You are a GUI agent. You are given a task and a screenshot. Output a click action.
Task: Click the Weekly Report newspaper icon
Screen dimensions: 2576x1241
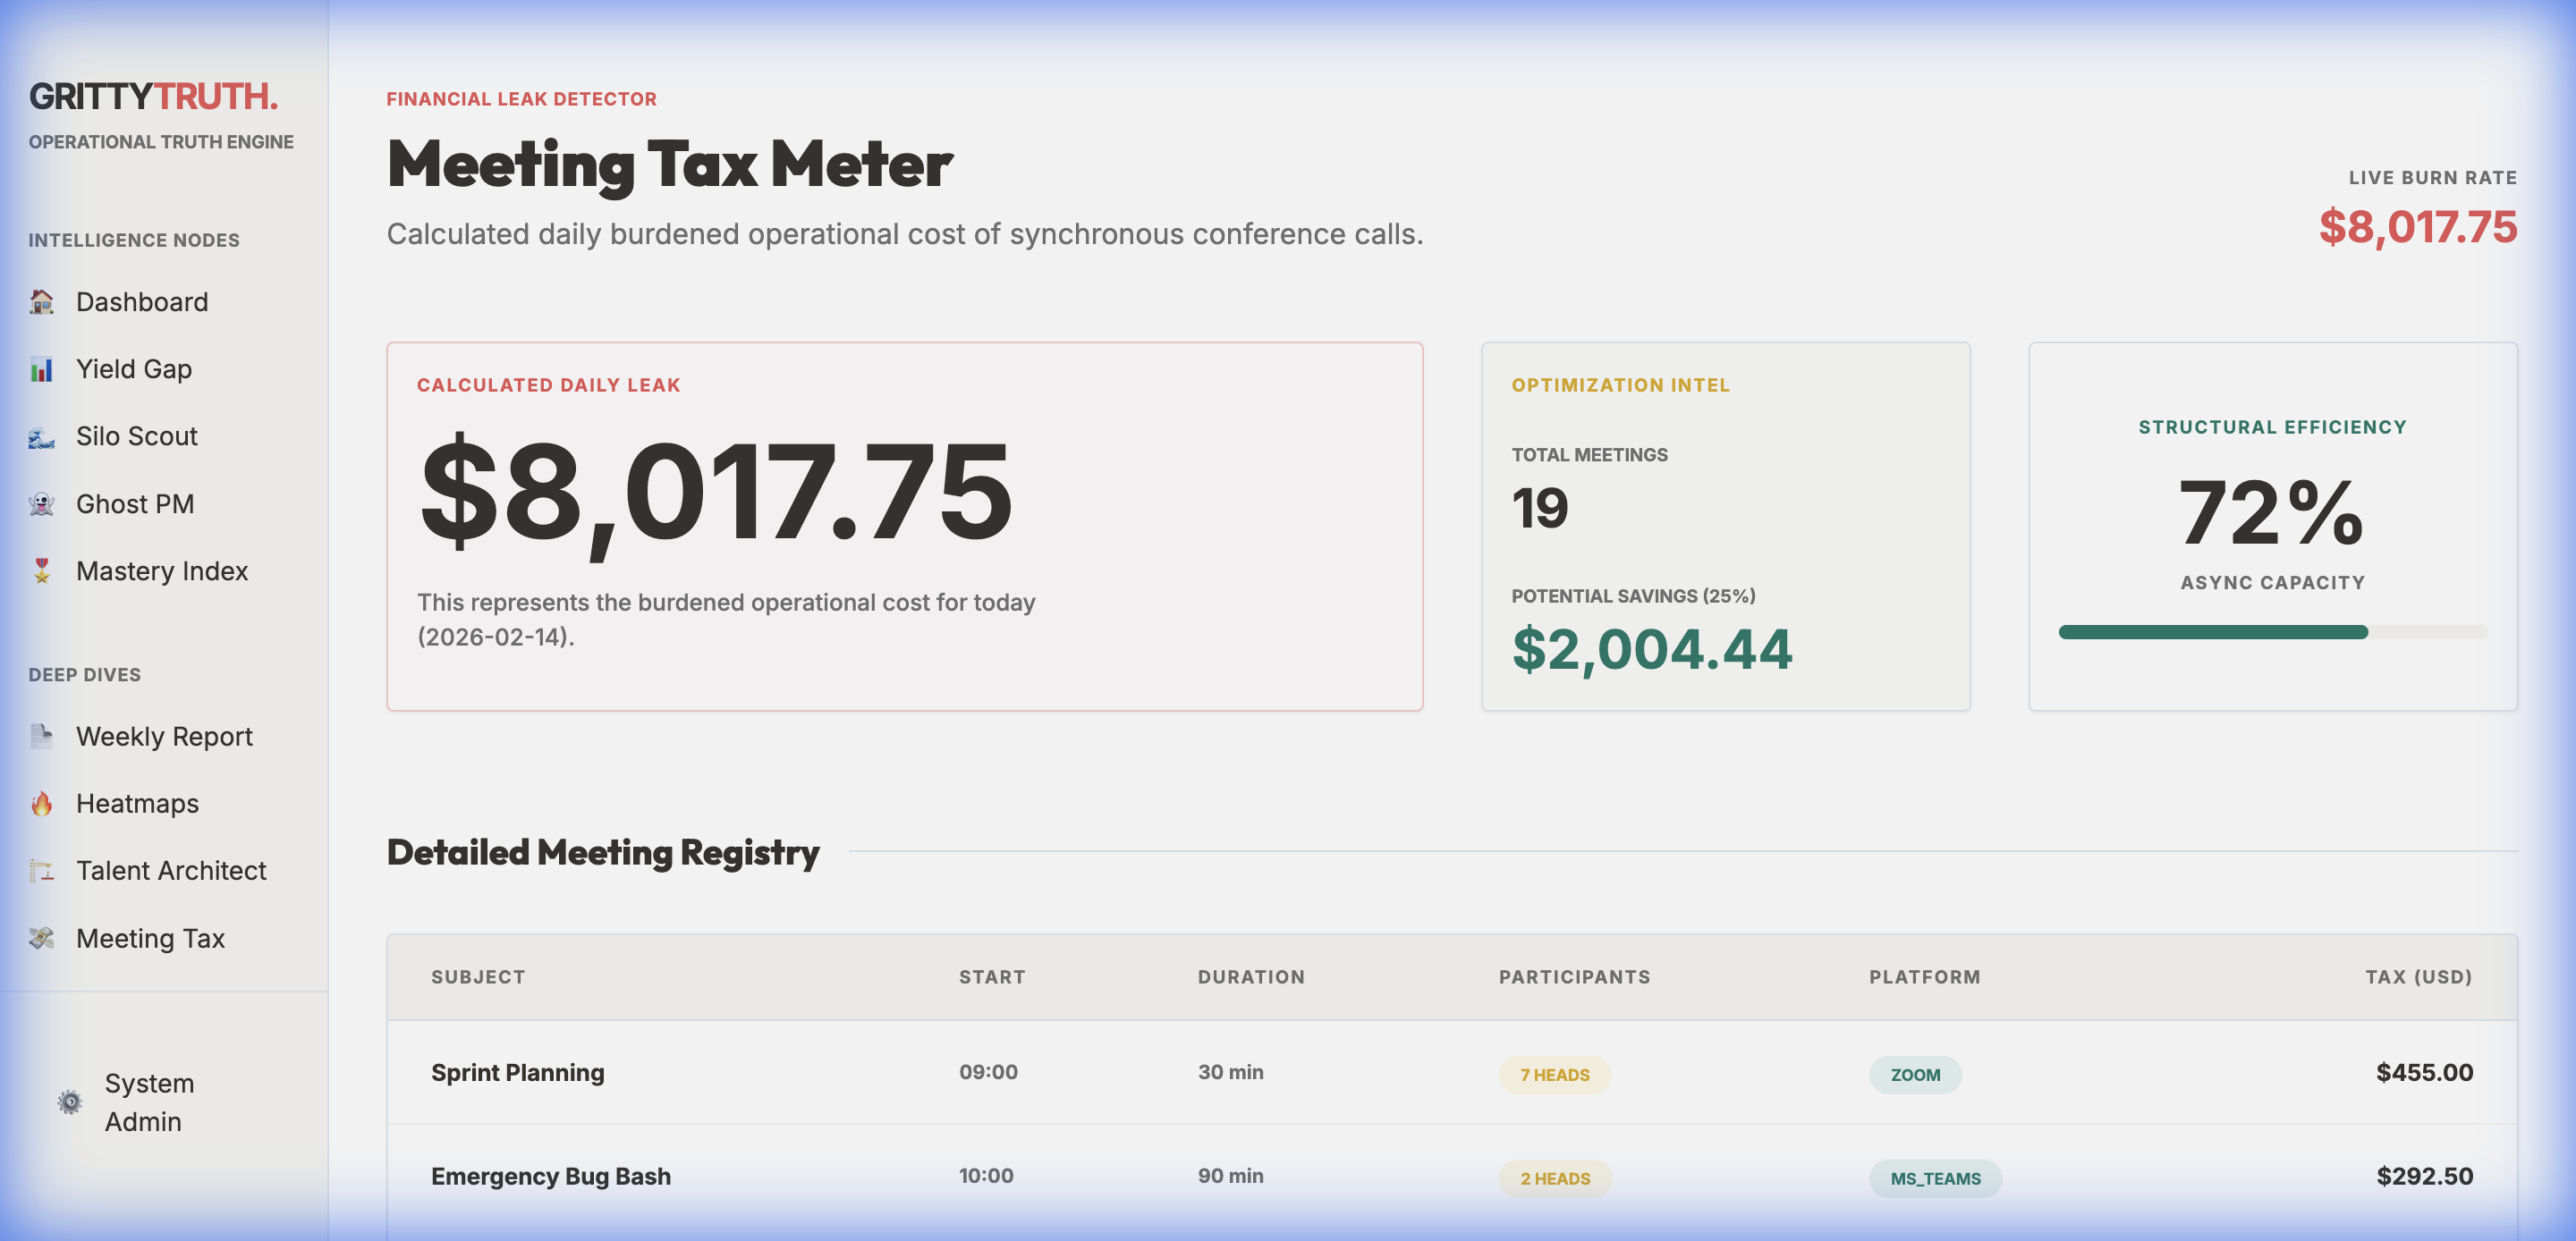[x=41, y=736]
